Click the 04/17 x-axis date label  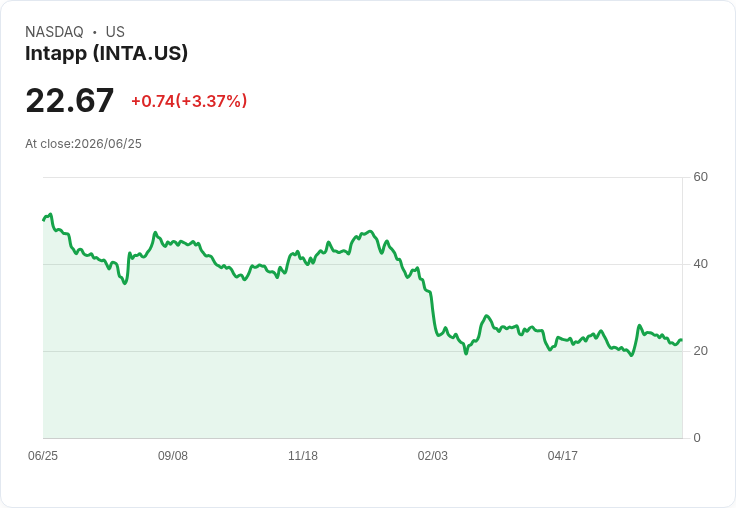[562, 455]
